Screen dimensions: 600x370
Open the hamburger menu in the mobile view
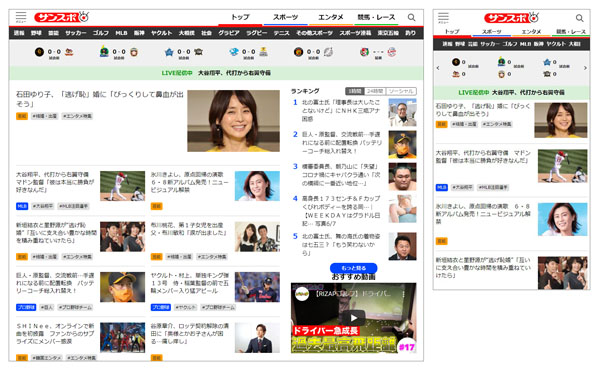point(443,18)
